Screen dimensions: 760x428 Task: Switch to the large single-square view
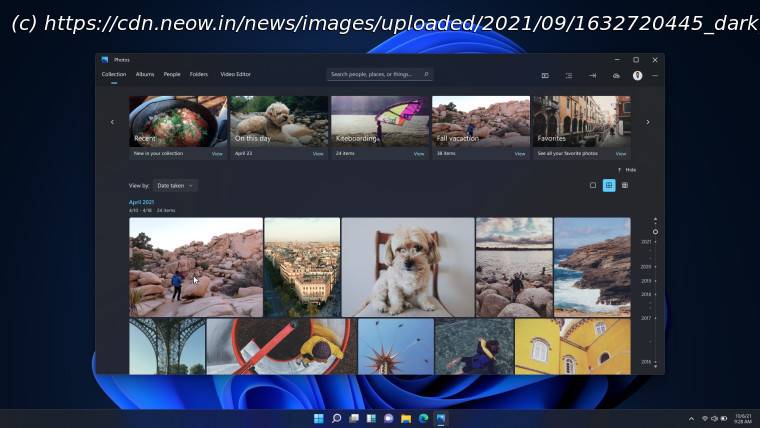tap(593, 185)
